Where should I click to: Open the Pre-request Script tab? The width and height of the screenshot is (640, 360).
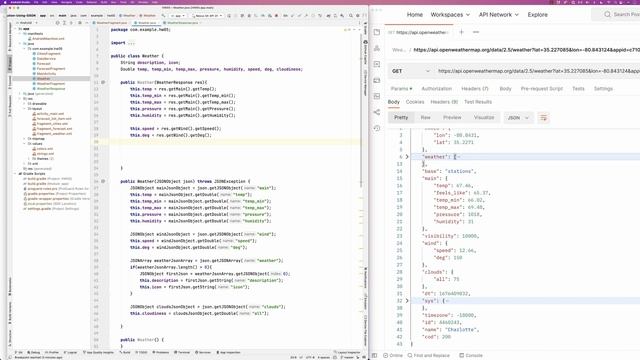click(542, 89)
